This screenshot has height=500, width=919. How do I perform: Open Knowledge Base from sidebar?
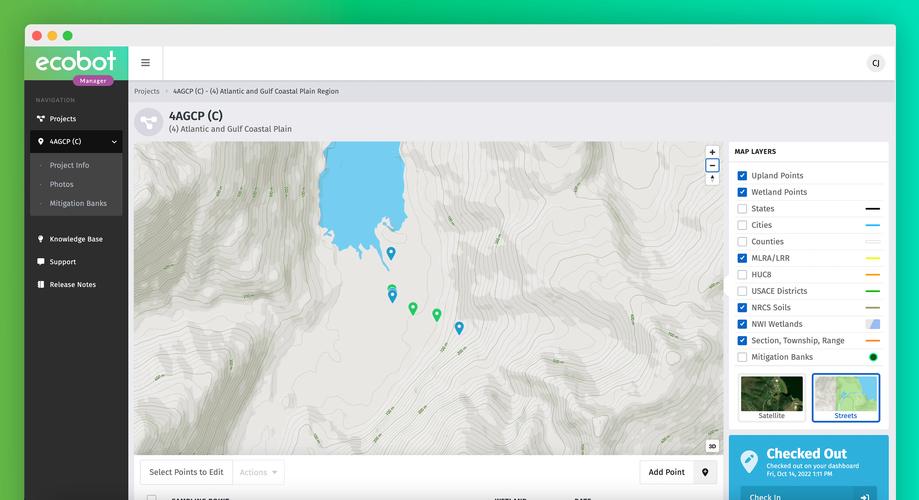coord(76,239)
